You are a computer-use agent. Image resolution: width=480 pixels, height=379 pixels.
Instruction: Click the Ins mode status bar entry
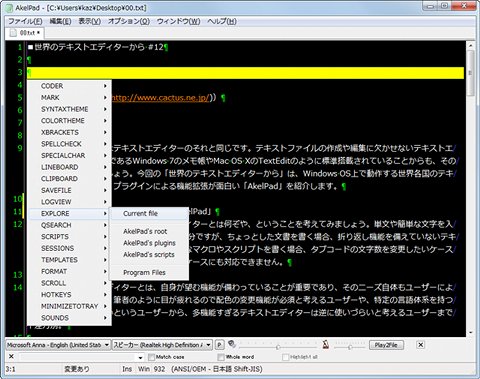[x=127, y=369]
